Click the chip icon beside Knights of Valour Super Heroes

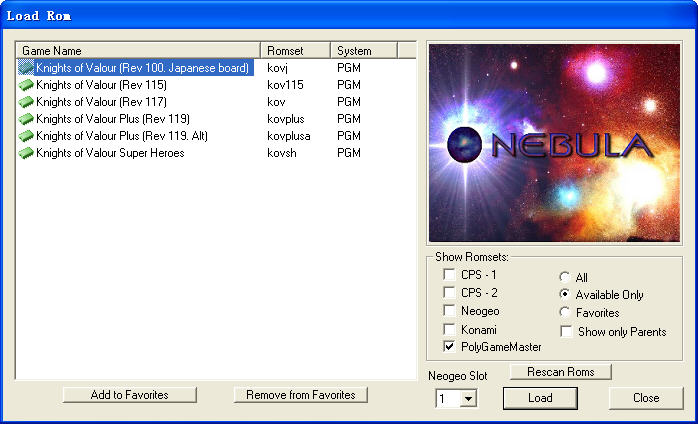tap(26, 153)
